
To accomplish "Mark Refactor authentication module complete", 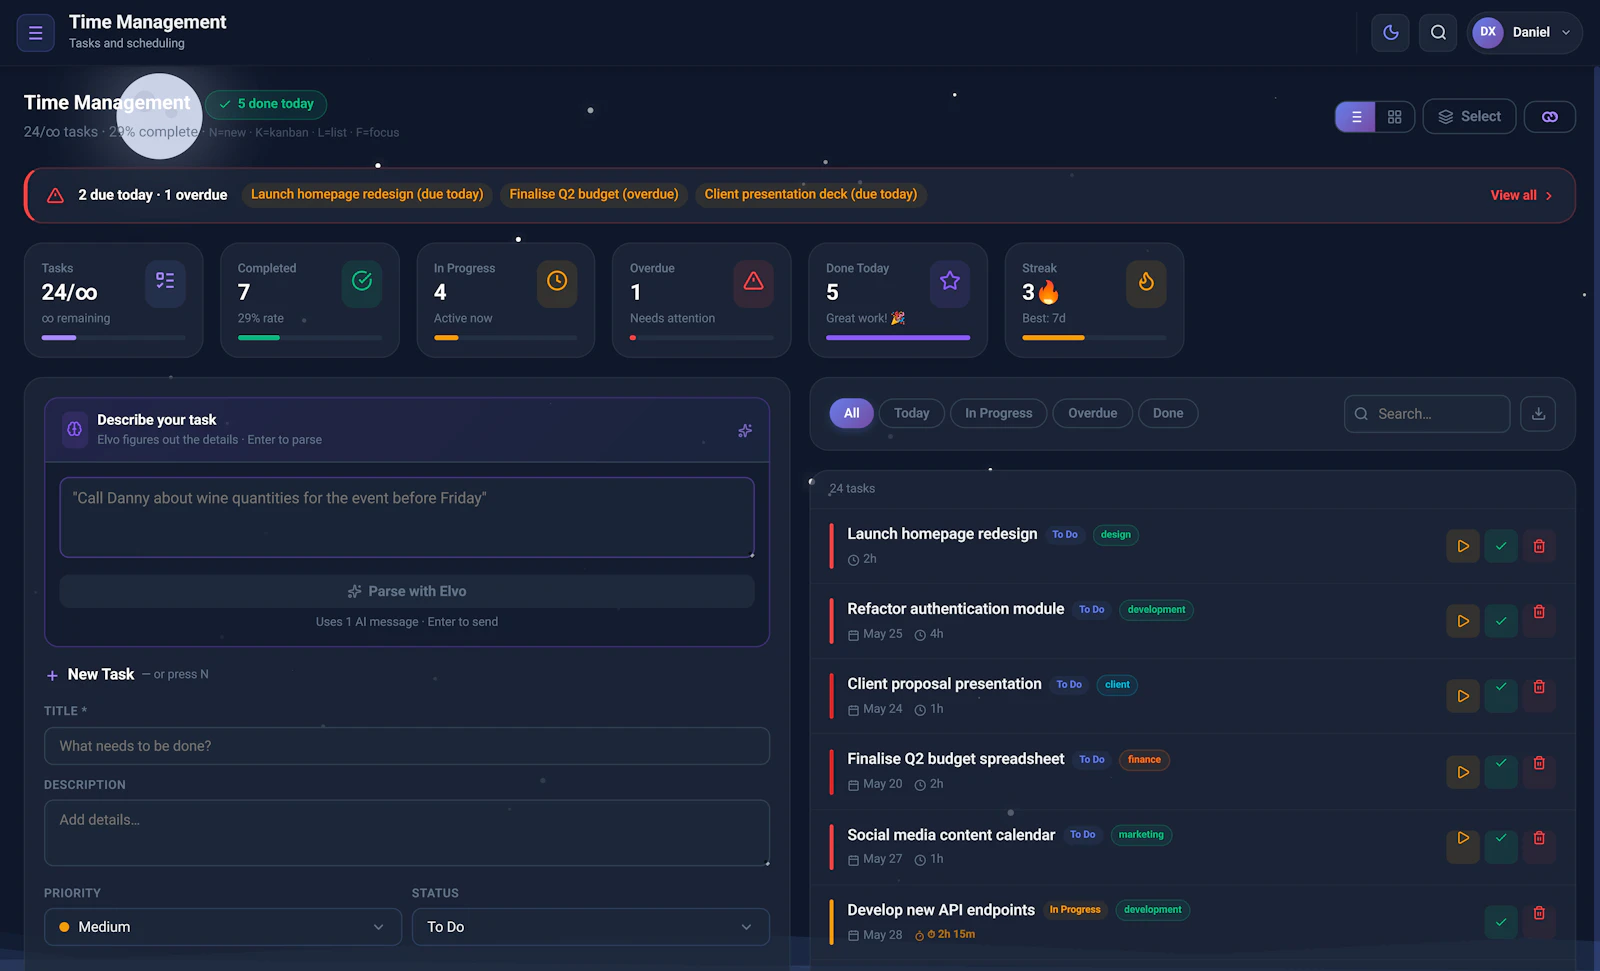I will [1501, 621].
